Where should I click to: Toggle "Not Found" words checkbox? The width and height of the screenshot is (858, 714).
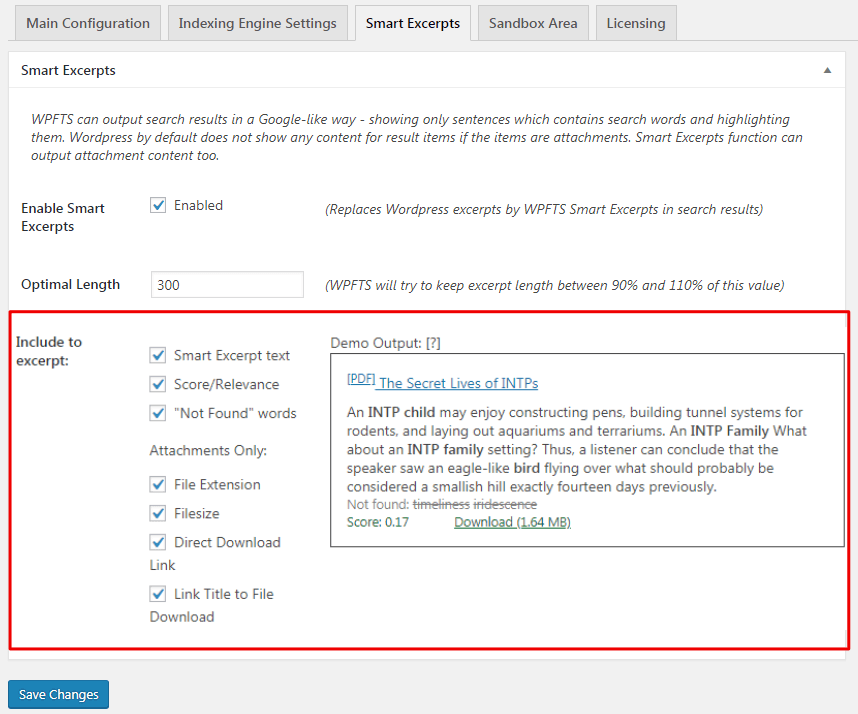[x=158, y=413]
